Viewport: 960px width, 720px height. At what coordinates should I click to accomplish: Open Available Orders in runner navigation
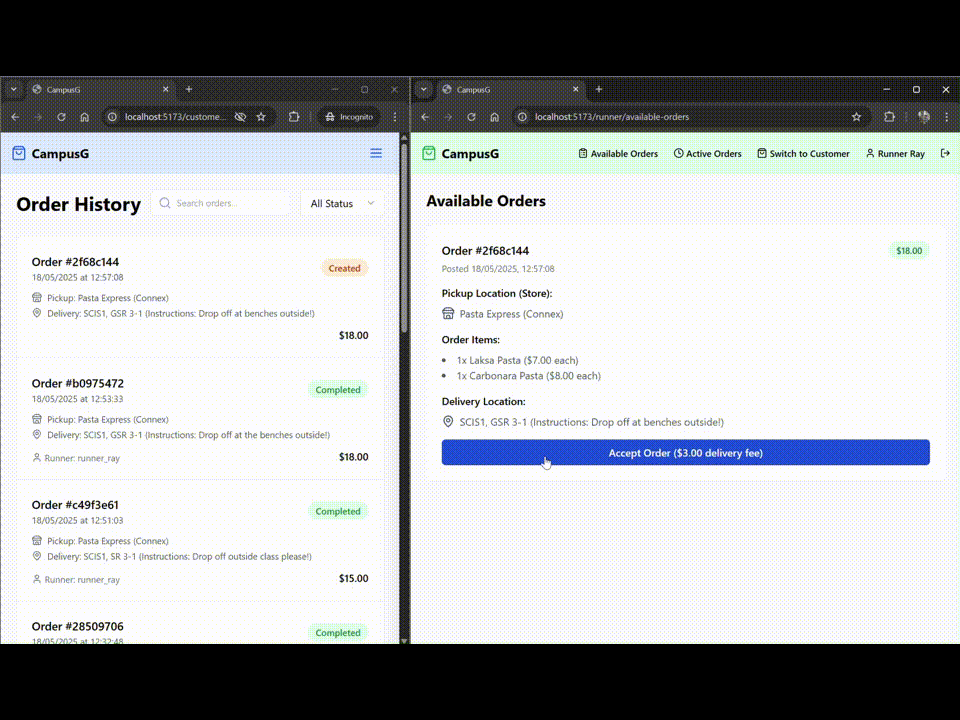pos(618,154)
